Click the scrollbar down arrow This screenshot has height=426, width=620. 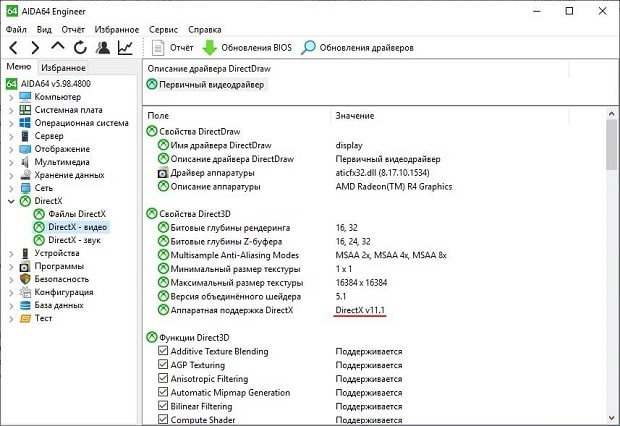tap(612, 418)
